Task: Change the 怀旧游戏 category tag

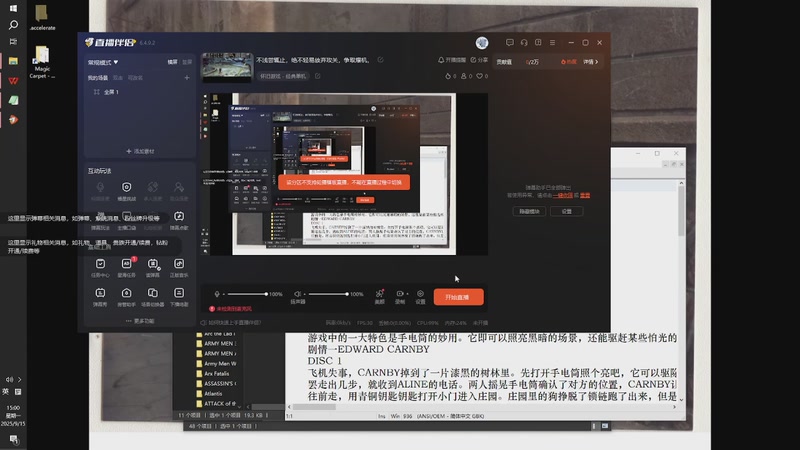Action: point(283,76)
